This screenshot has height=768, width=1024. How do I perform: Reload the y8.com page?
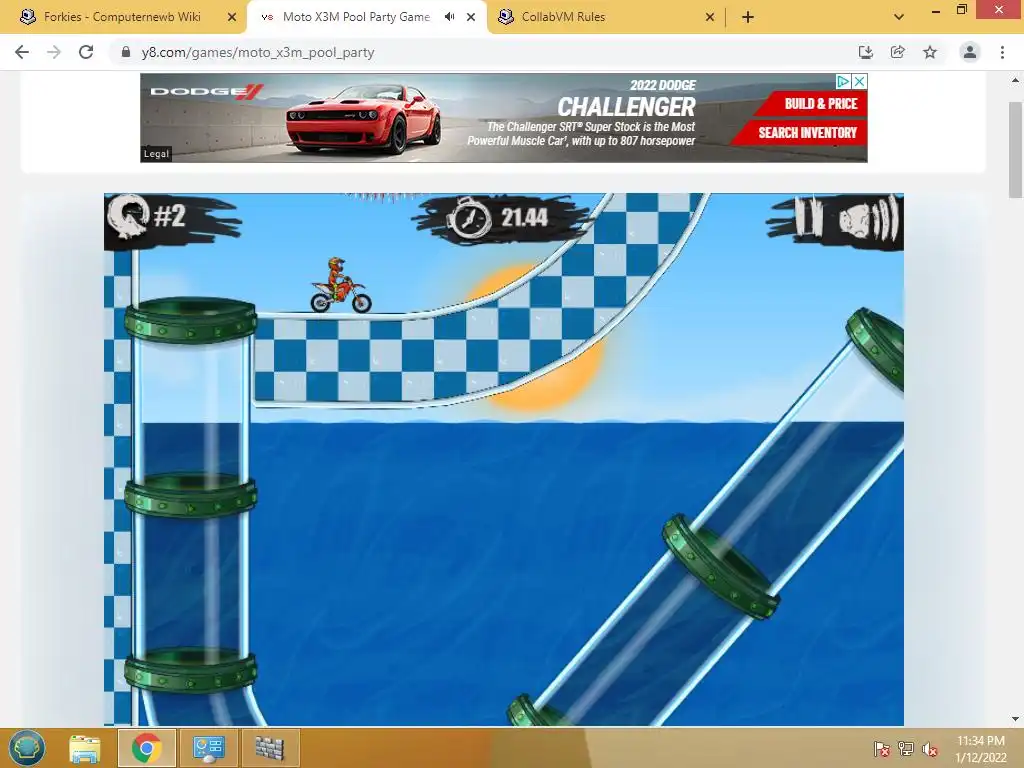point(86,52)
